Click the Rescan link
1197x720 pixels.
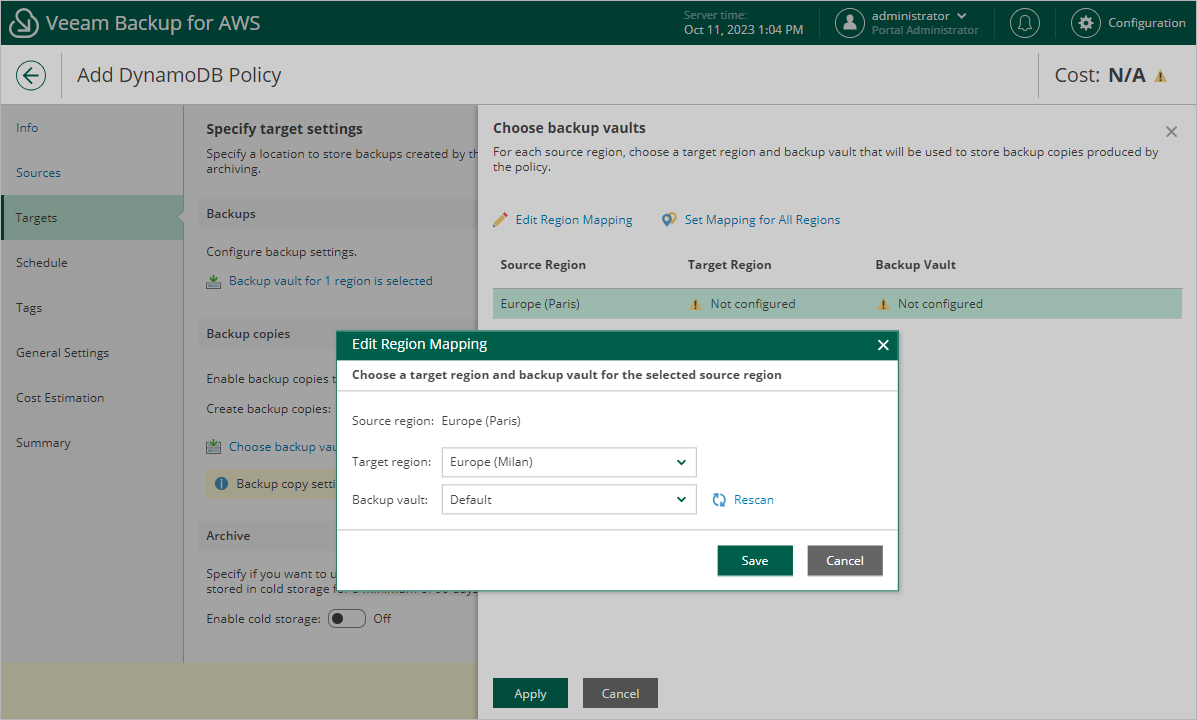[753, 500]
